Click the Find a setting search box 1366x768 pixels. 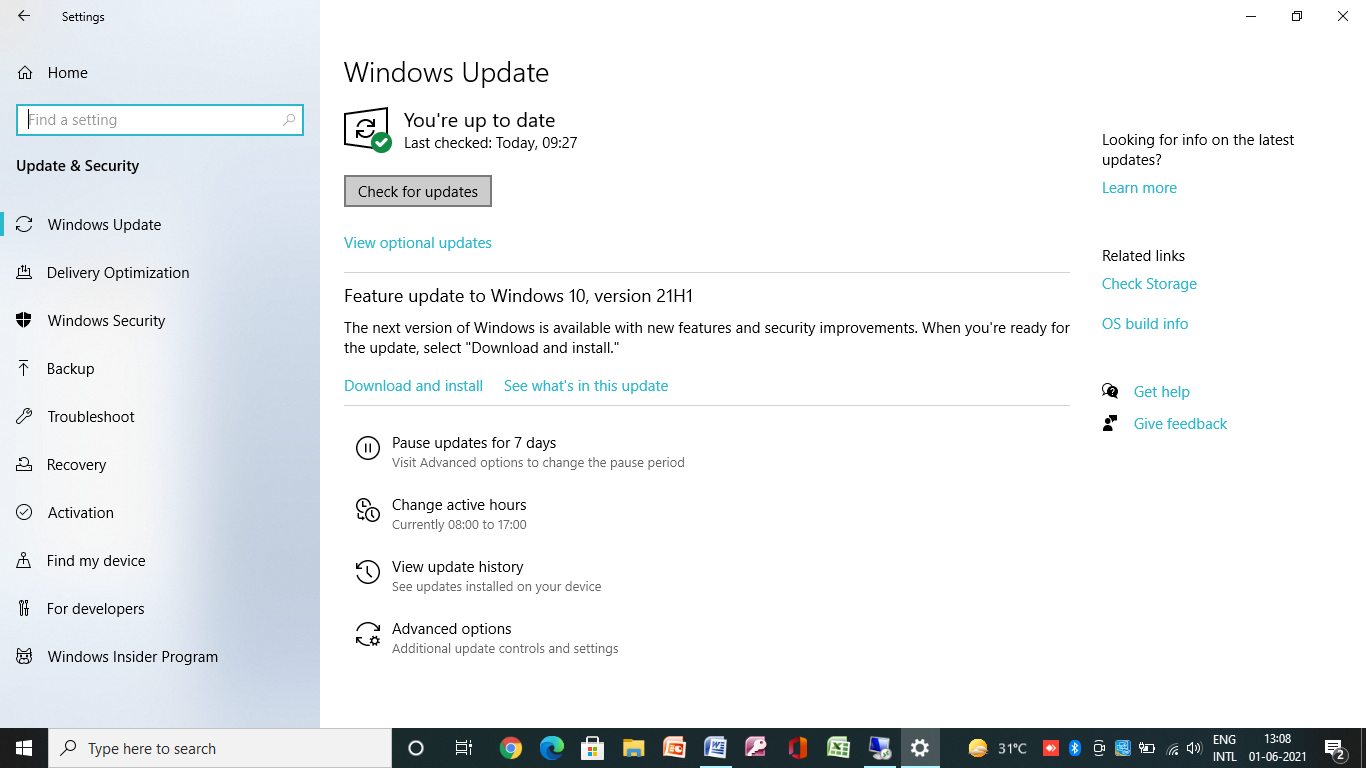click(160, 120)
